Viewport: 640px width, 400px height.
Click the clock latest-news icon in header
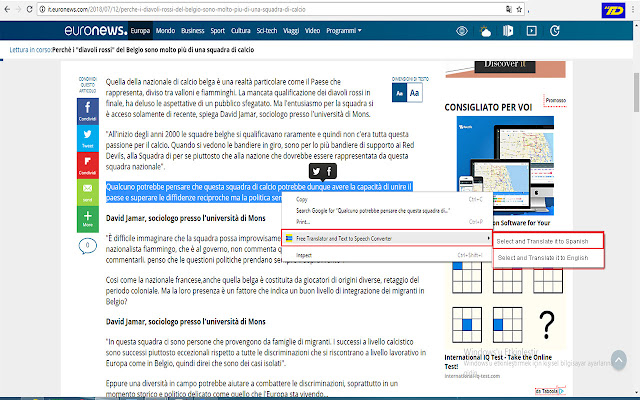[554, 31]
